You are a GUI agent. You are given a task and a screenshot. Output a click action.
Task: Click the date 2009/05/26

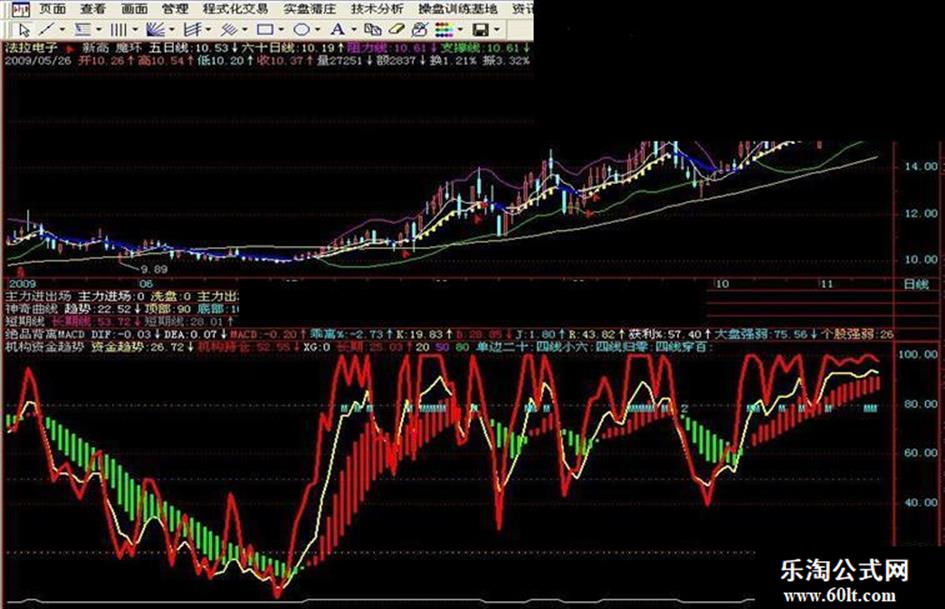pos(39,60)
